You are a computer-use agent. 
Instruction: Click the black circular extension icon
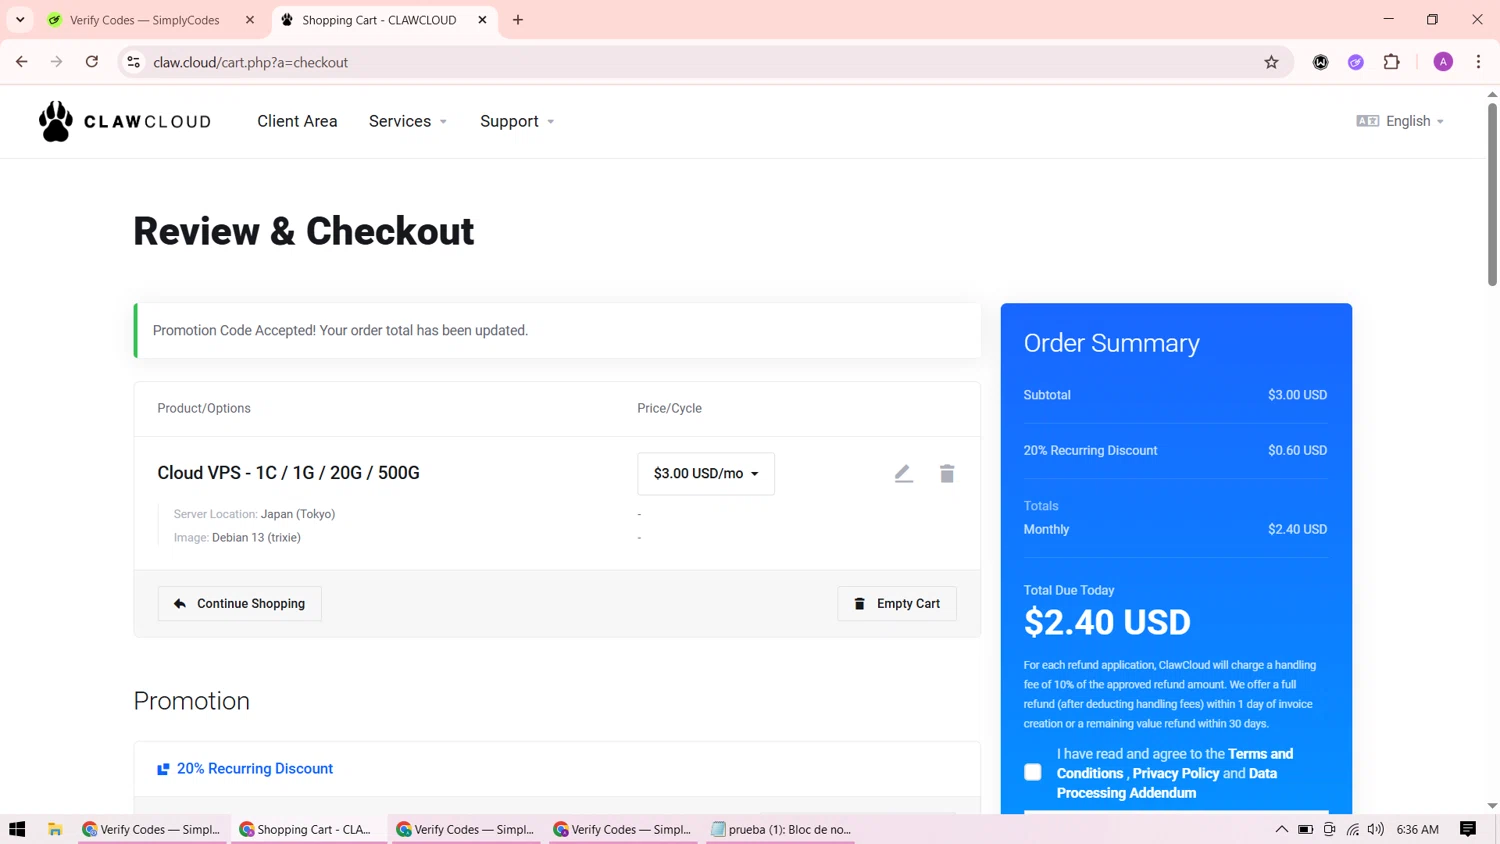click(x=1320, y=62)
